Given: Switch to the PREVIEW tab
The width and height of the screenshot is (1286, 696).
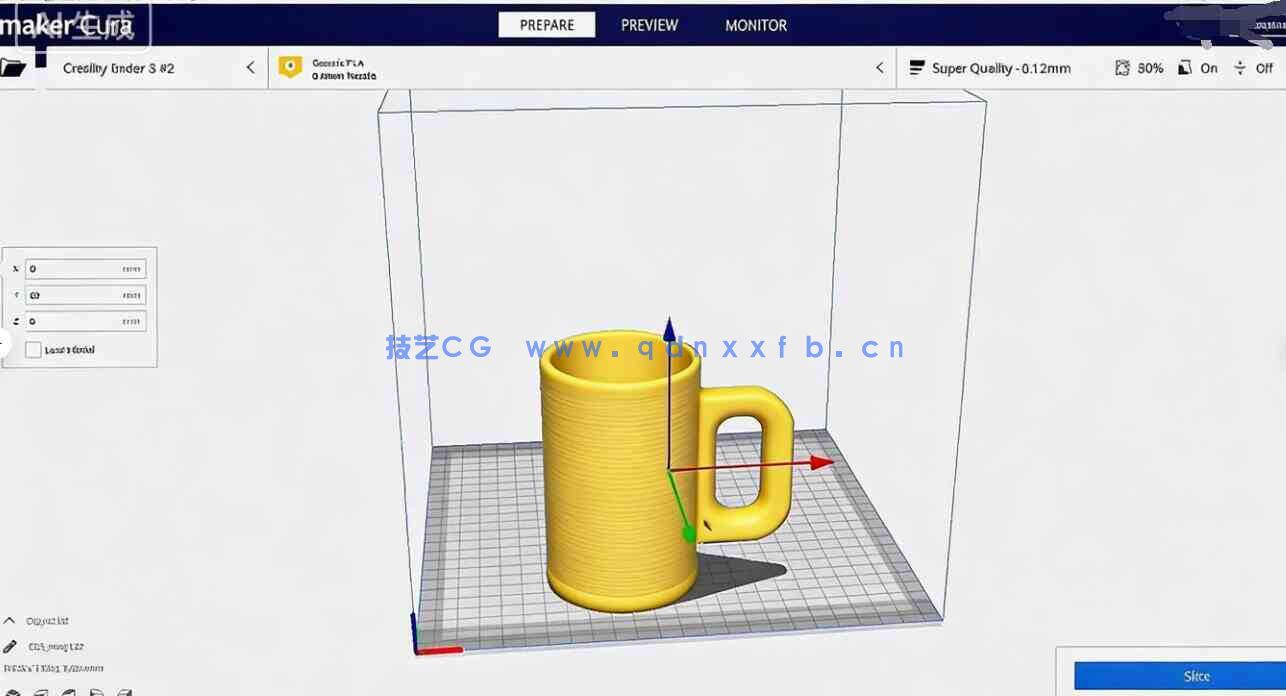Looking at the screenshot, I should pos(648,25).
